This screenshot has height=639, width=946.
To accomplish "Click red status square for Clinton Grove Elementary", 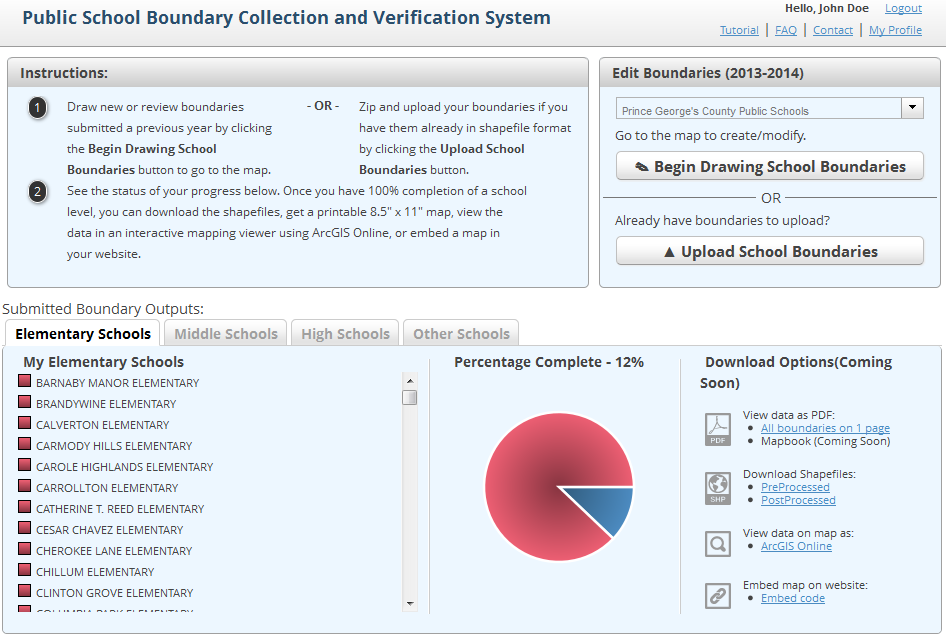I will (24, 591).
